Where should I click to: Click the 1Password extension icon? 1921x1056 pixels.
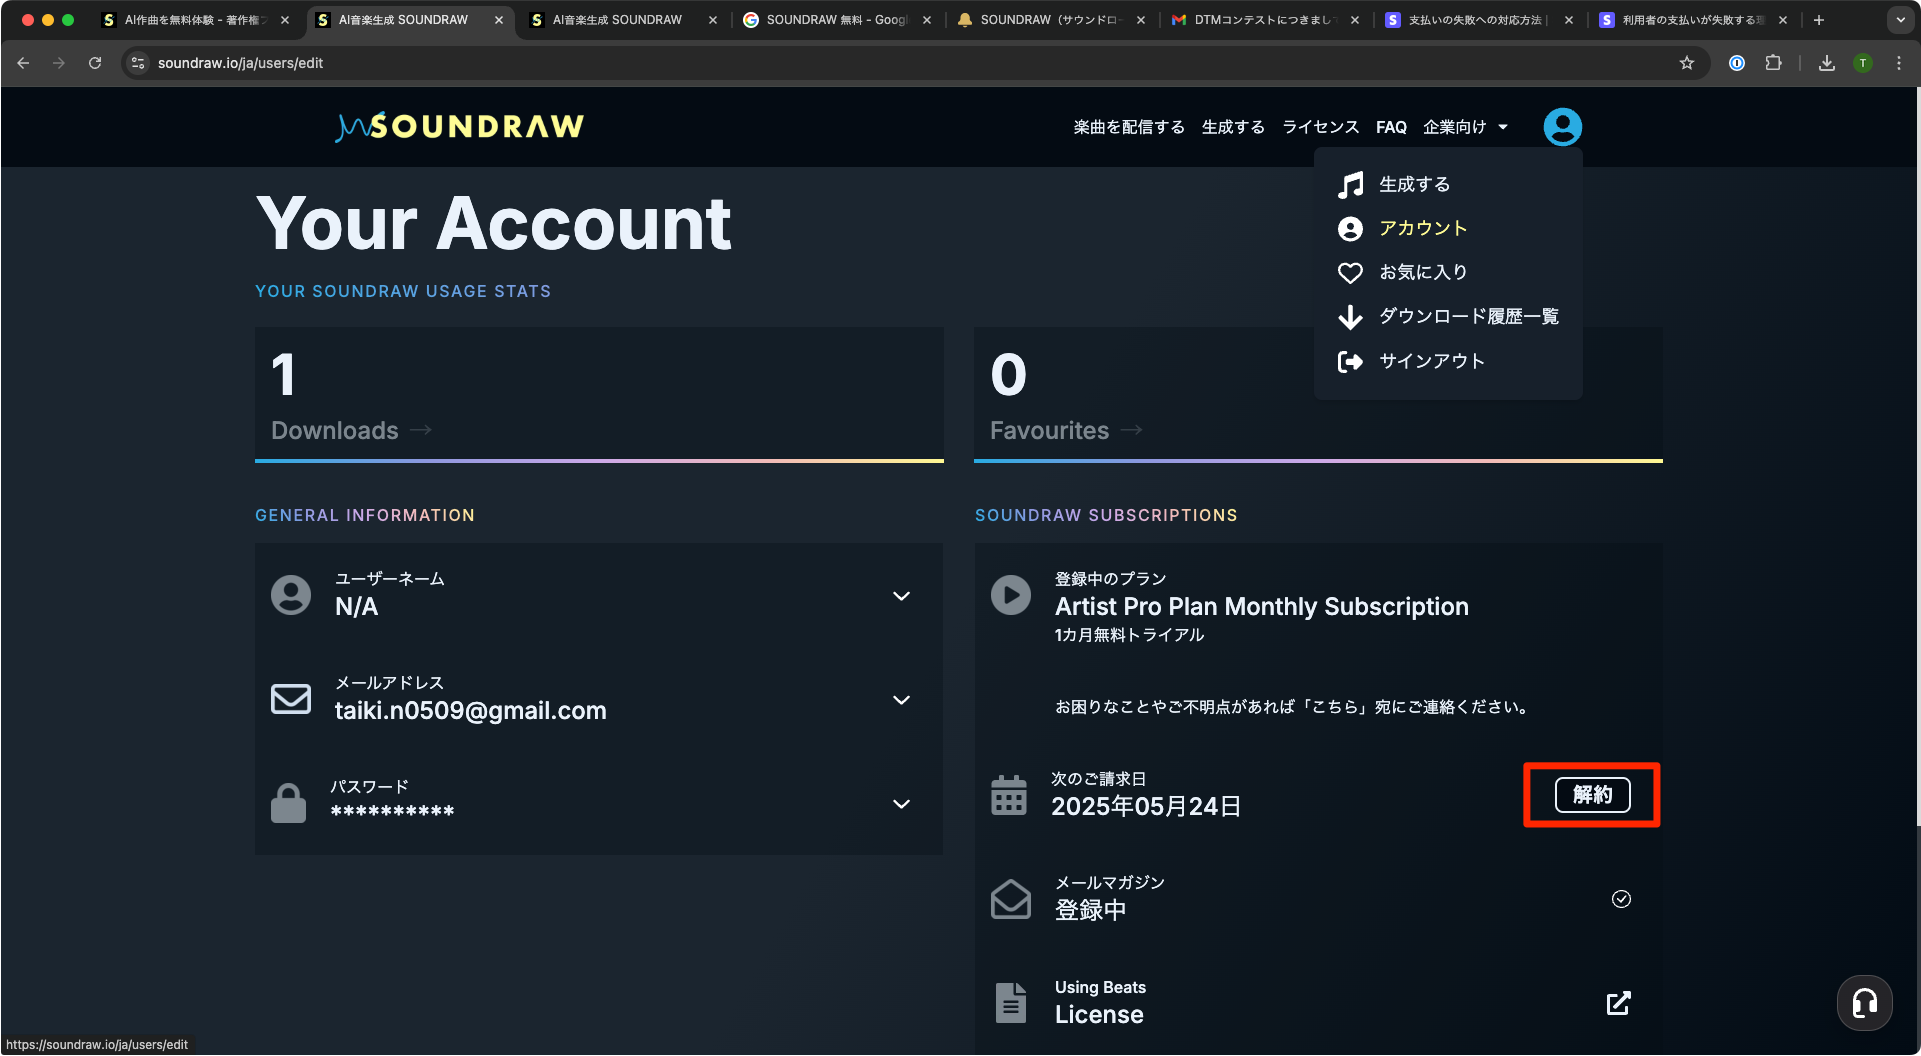point(1737,63)
